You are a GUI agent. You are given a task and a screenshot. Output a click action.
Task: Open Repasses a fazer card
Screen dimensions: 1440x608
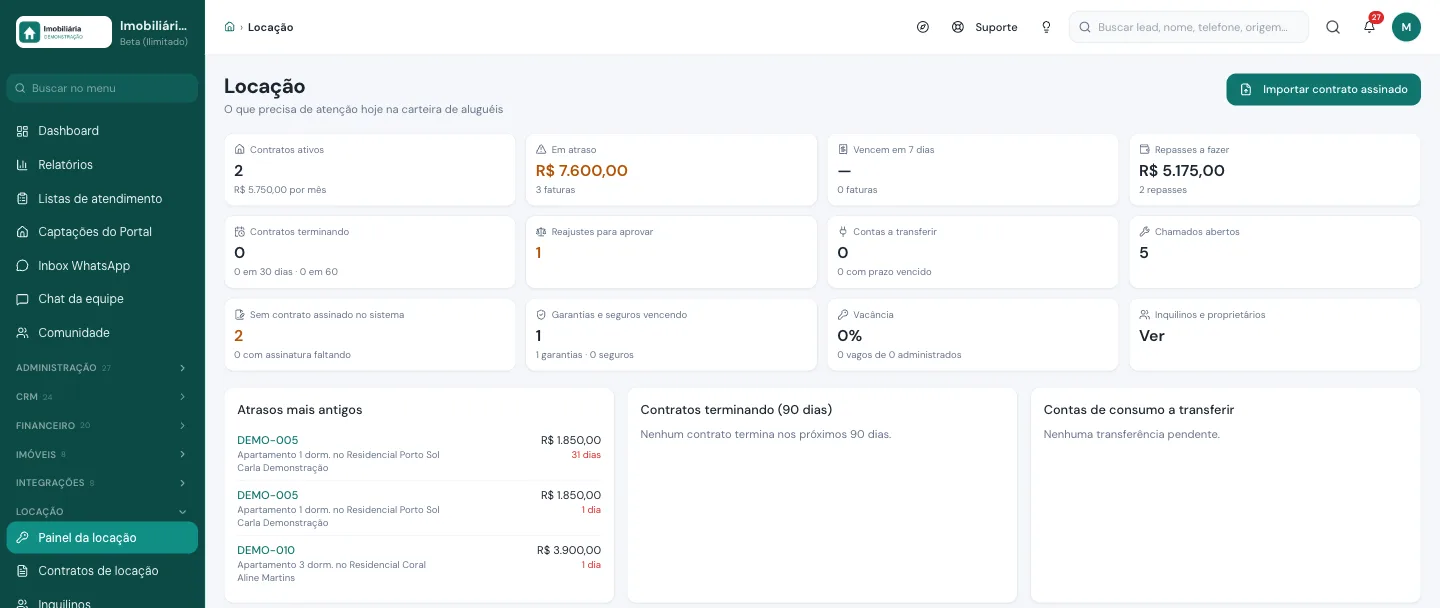tap(1275, 170)
